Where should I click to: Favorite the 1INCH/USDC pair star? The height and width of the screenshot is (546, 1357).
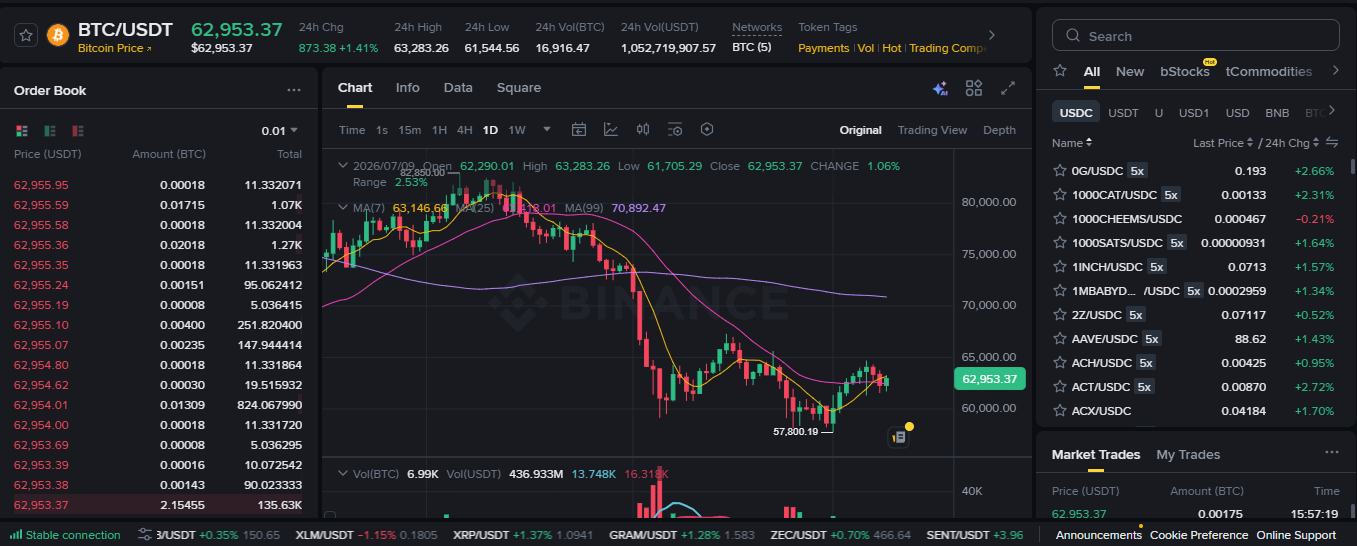click(1060, 267)
